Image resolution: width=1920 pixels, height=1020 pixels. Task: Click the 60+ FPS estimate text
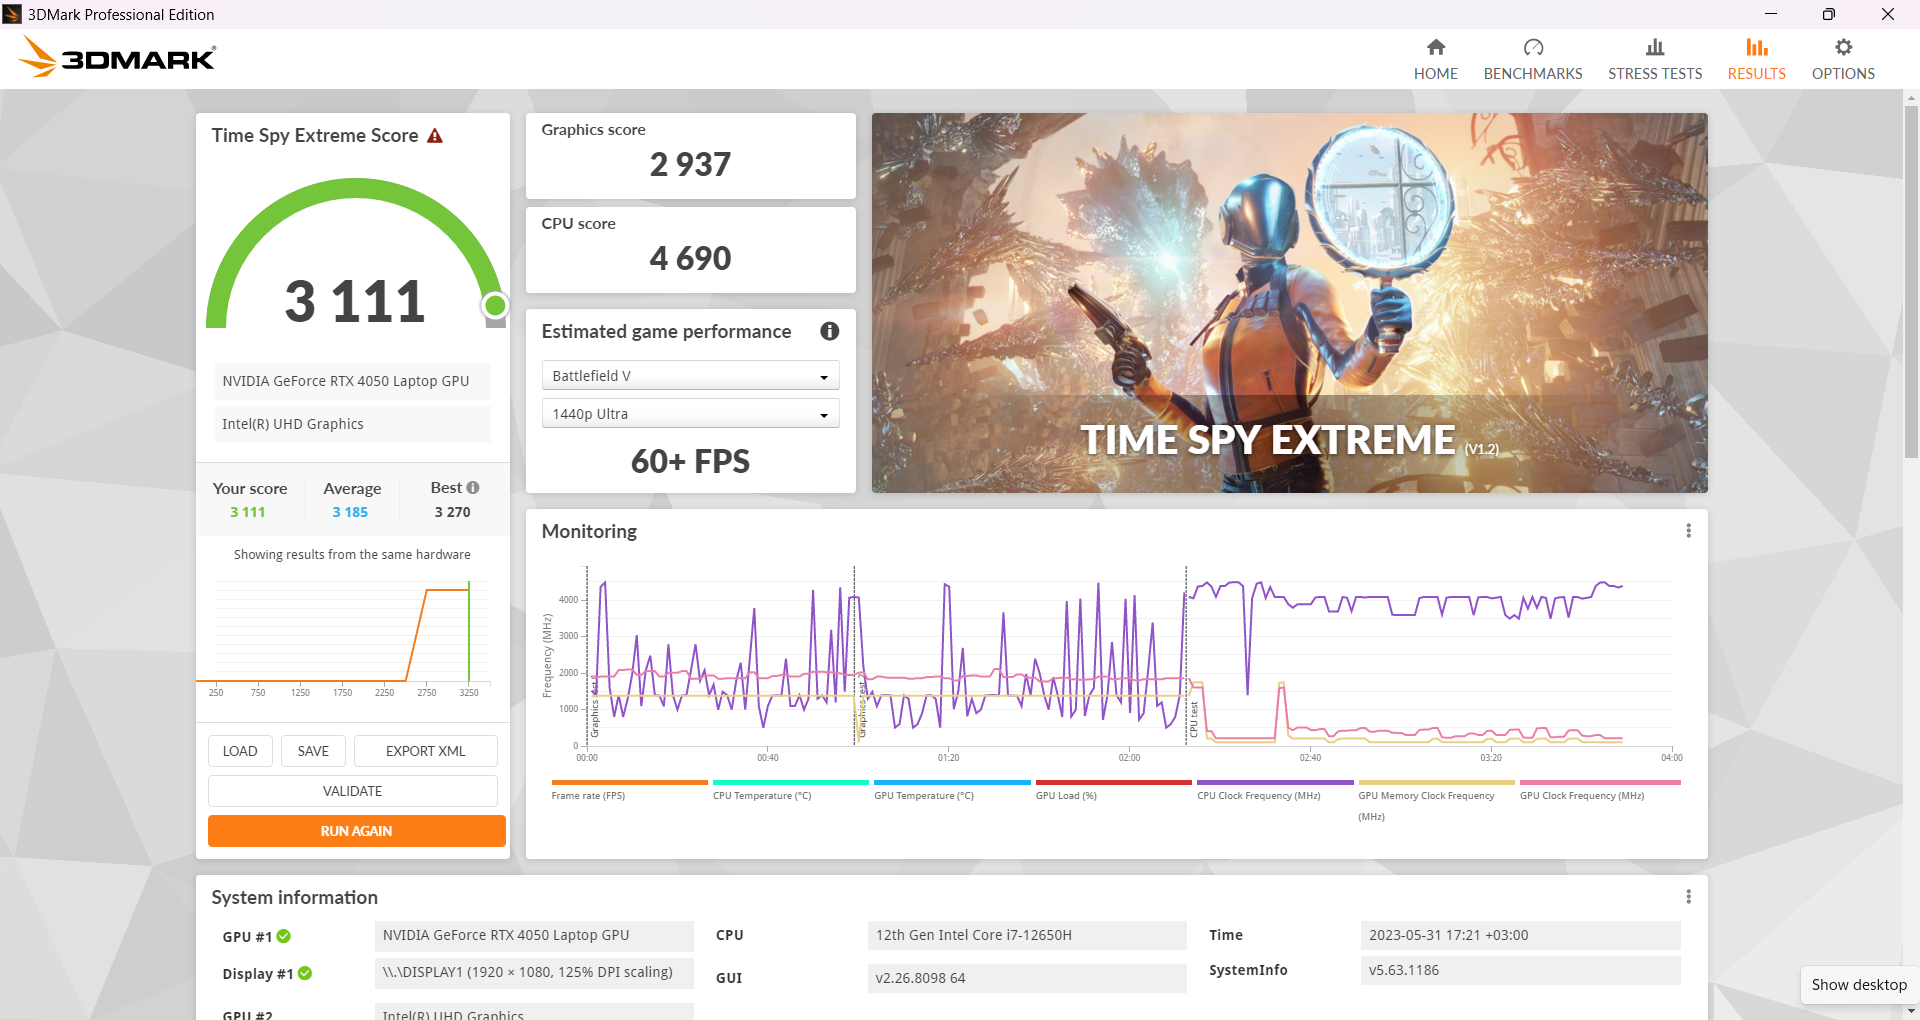690,461
